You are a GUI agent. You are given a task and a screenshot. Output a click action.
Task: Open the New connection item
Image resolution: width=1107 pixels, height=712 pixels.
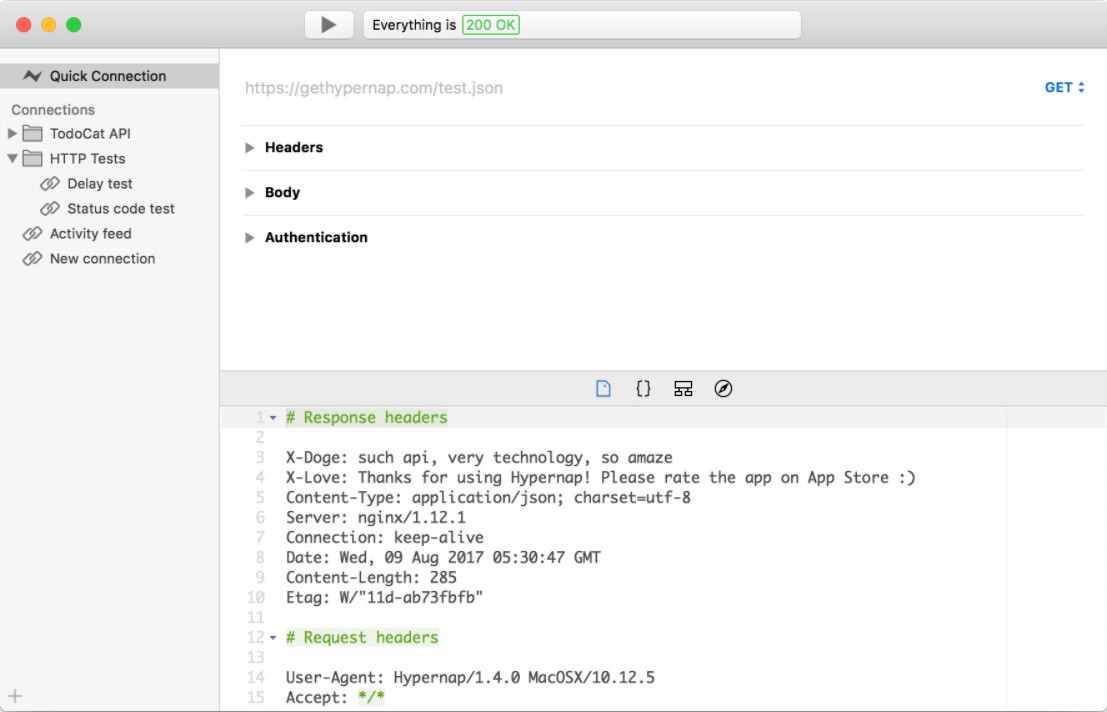pyautogui.click(x=102, y=259)
